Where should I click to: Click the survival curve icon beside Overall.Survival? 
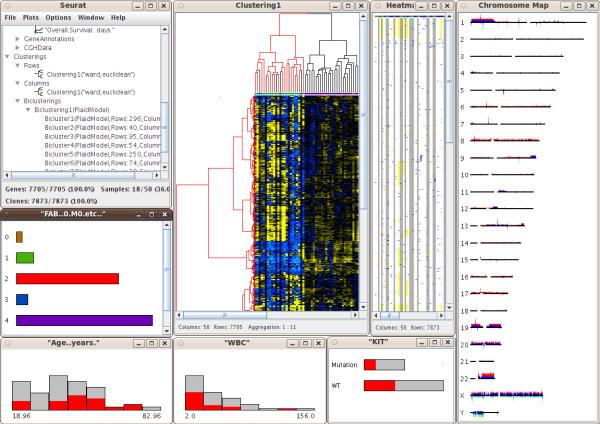(x=39, y=29)
